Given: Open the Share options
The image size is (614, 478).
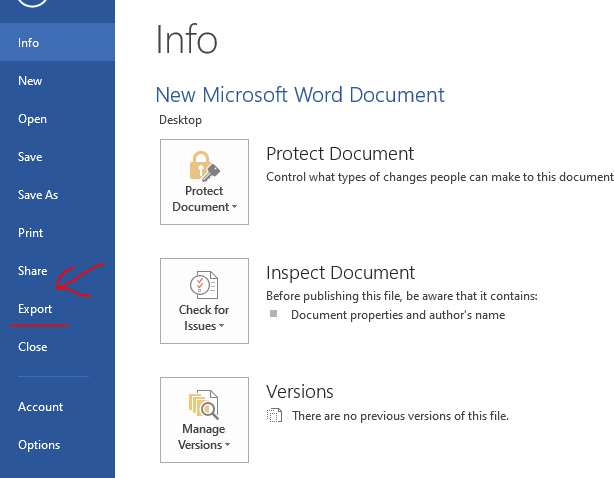Looking at the screenshot, I should (x=57, y=271).
